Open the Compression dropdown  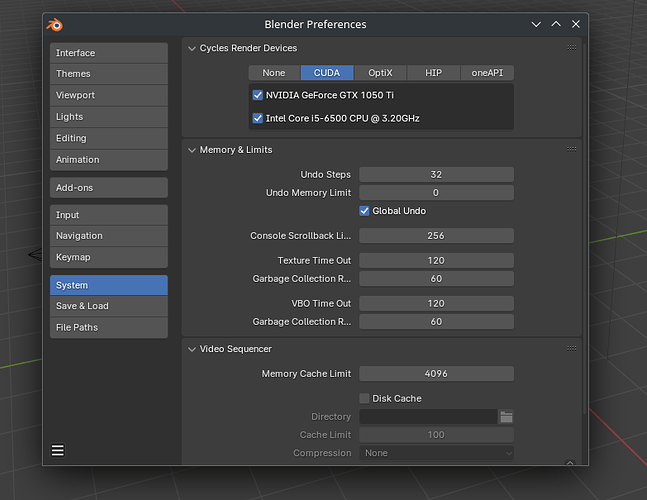[437, 453]
